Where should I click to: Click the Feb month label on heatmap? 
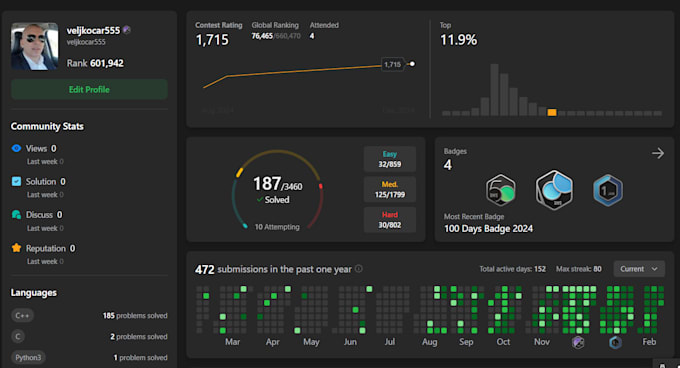click(x=649, y=342)
